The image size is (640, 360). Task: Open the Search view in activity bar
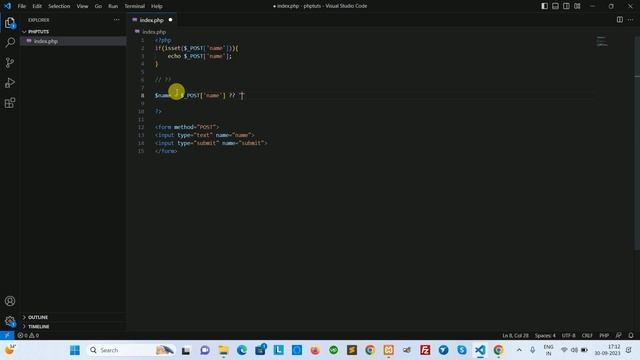coord(10,42)
